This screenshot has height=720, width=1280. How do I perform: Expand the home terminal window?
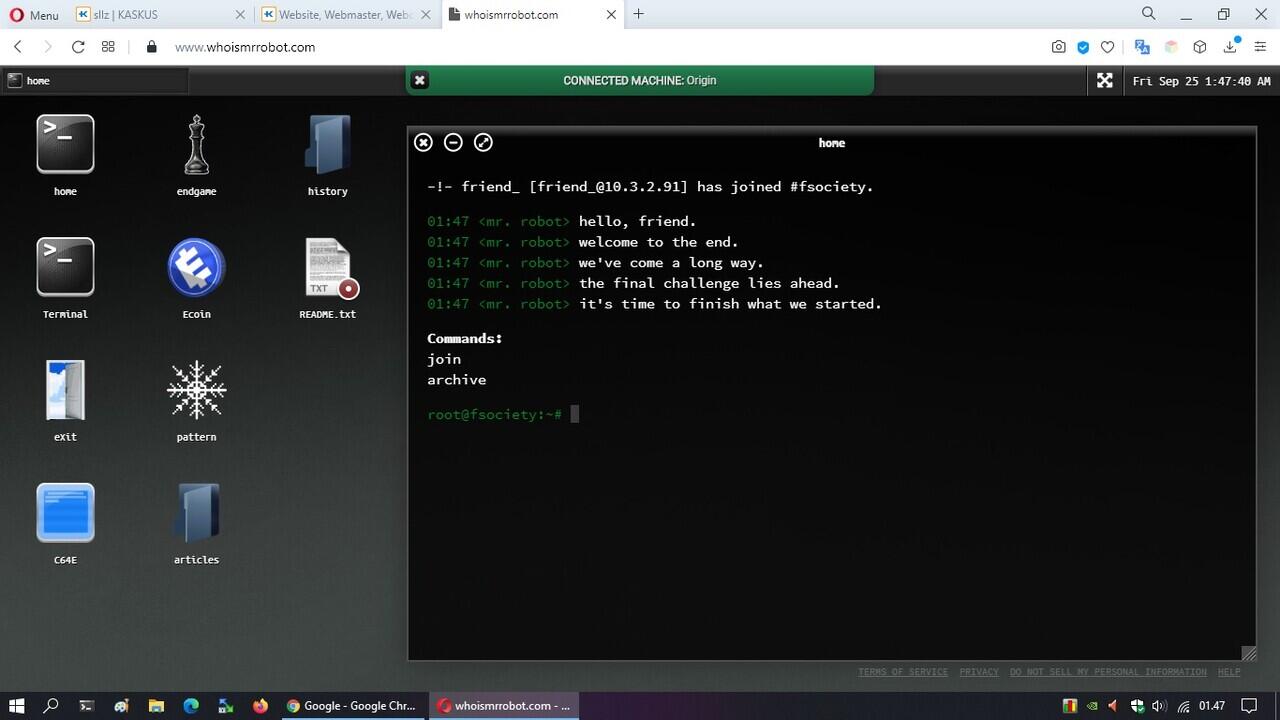(483, 143)
